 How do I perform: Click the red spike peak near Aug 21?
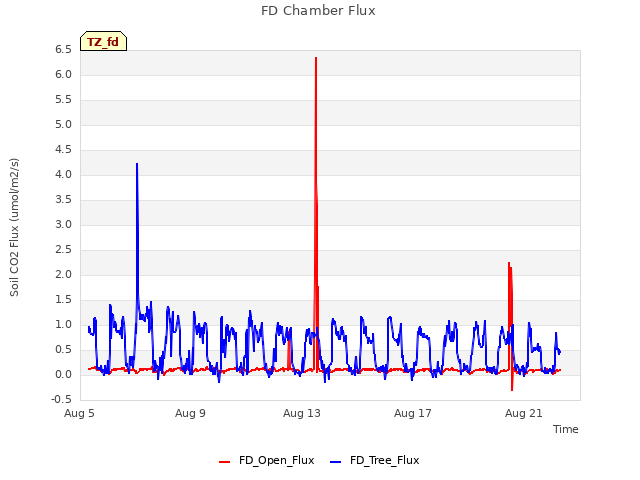(x=509, y=263)
